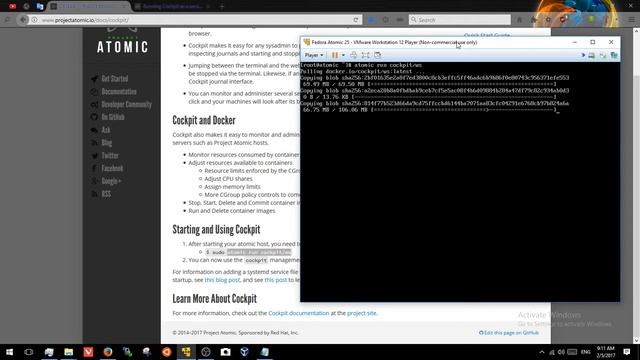Image resolution: width=640 pixels, height=360 pixels.
Task: Follow the 'this post' link
Action: tap(276, 280)
